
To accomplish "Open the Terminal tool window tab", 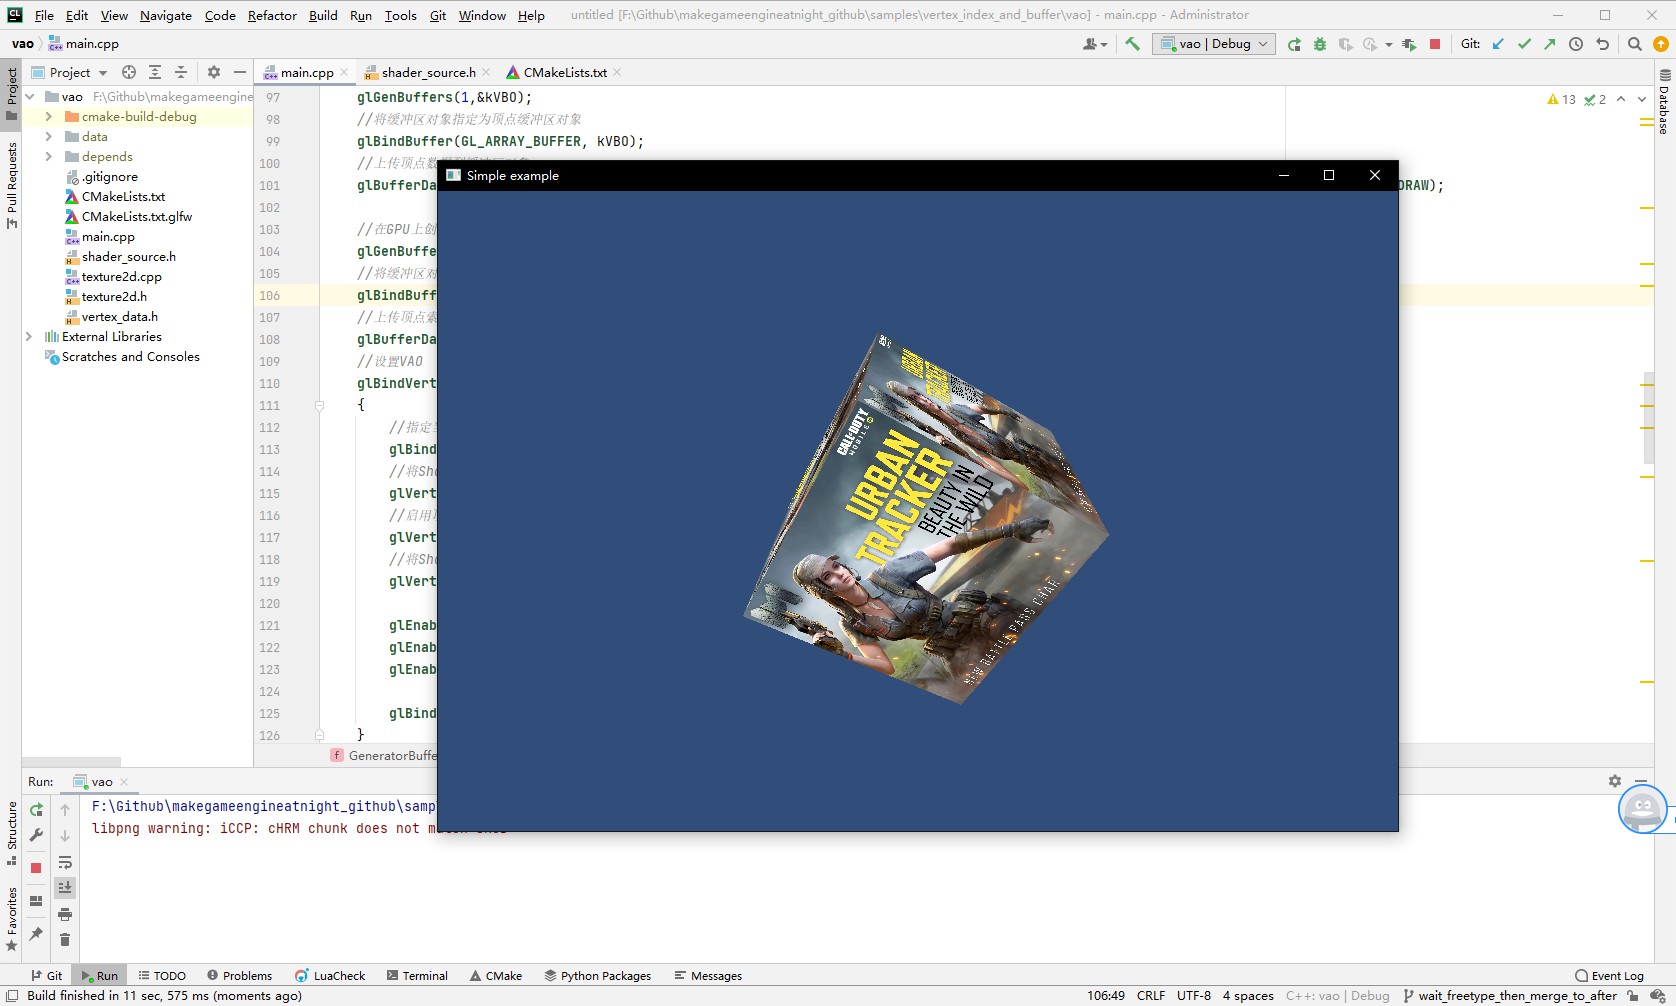I will [417, 976].
